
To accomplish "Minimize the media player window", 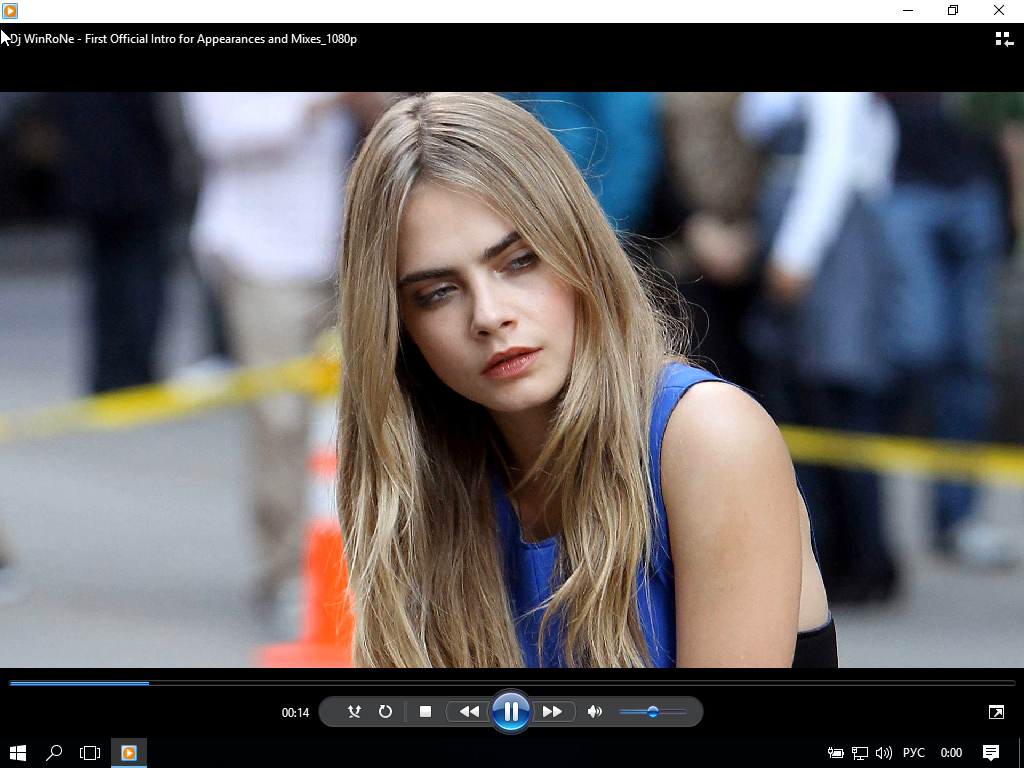I will (908, 10).
